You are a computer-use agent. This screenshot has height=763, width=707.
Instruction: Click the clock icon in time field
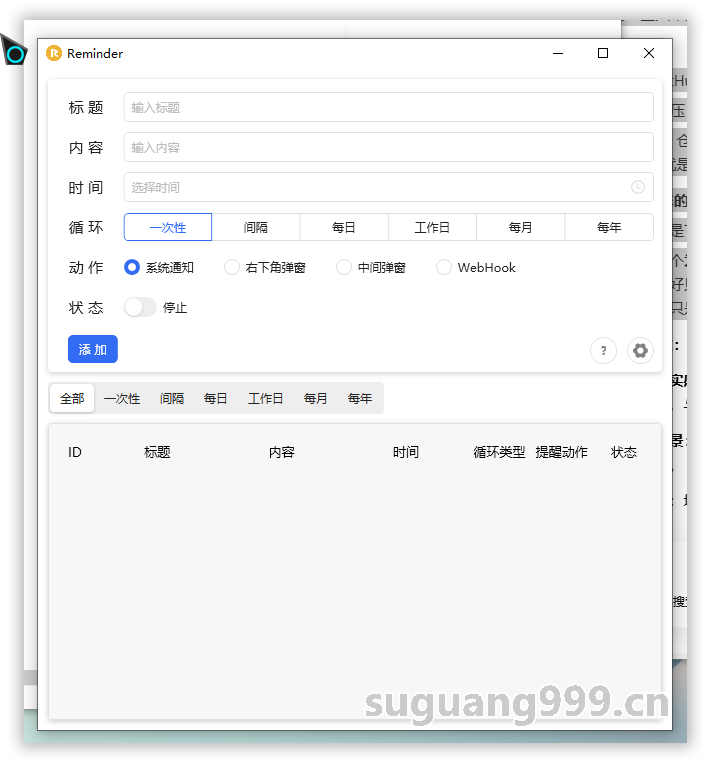(638, 187)
